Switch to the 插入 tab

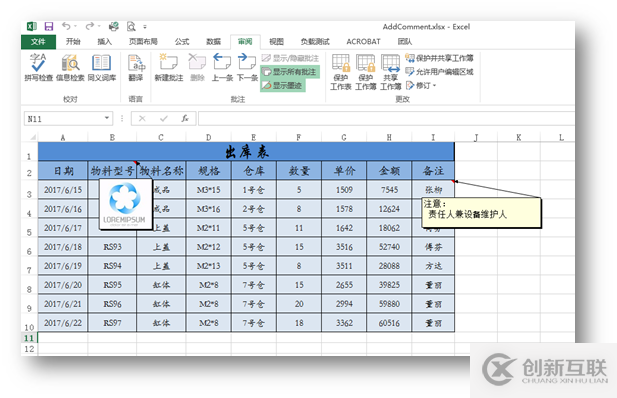(x=105, y=42)
